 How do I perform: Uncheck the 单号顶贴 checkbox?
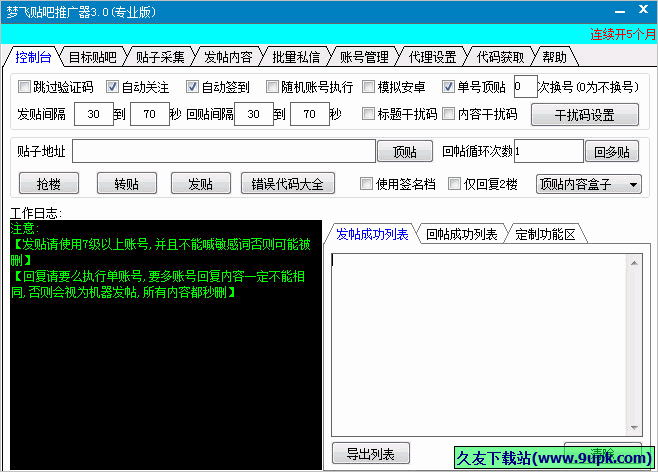click(x=448, y=87)
